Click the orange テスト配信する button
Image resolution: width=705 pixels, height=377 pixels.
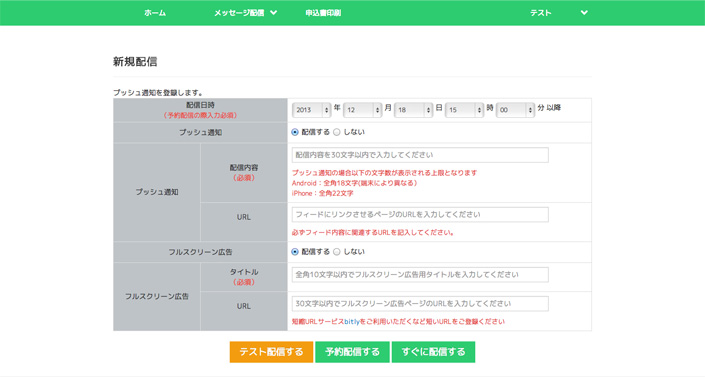tap(271, 352)
